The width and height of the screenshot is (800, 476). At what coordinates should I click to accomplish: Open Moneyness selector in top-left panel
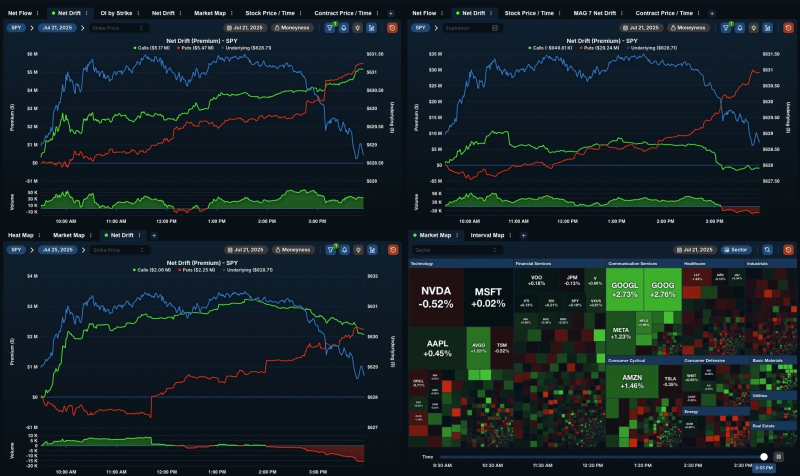tap(292, 28)
